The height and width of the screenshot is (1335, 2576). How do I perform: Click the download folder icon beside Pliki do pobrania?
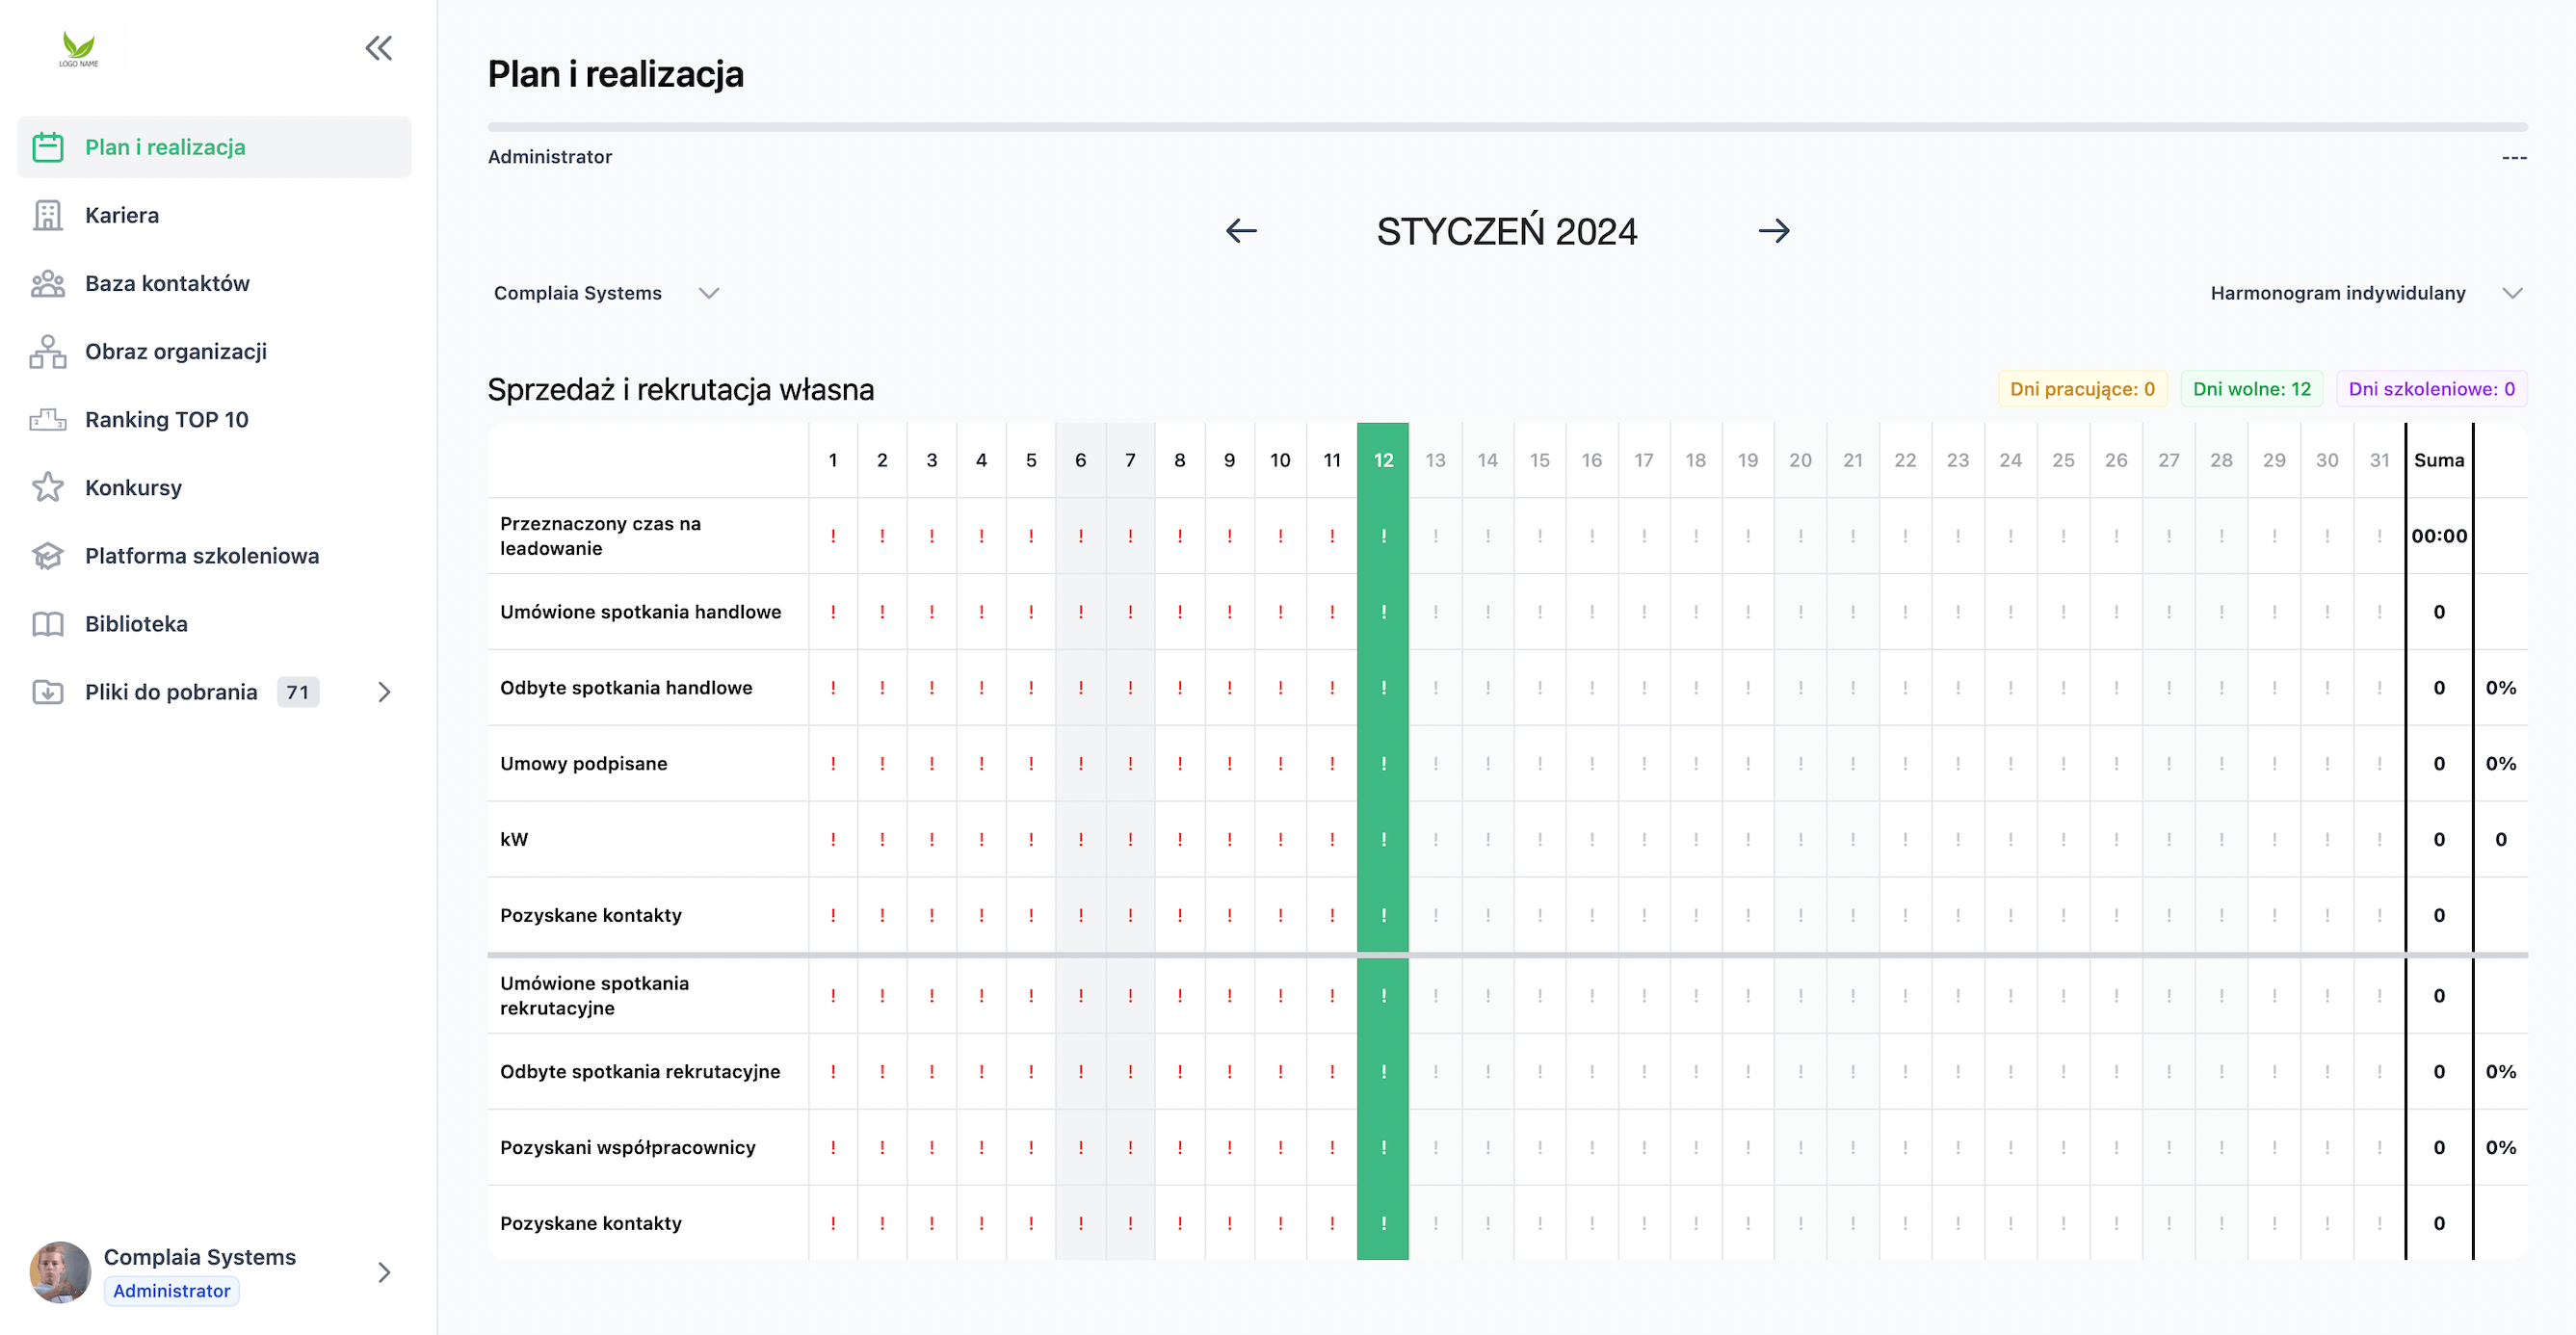[x=48, y=691]
